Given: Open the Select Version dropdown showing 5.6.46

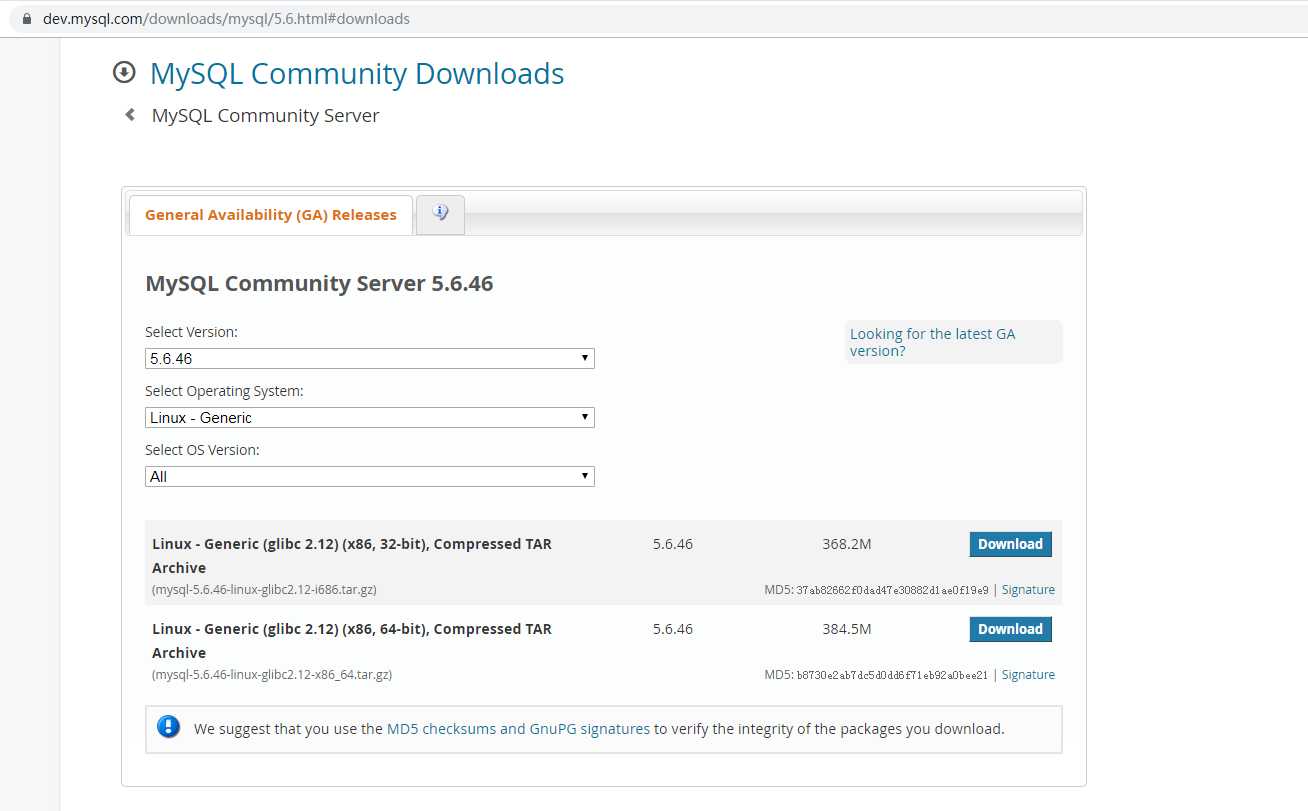Looking at the screenshot, I should tap(370, 358).
